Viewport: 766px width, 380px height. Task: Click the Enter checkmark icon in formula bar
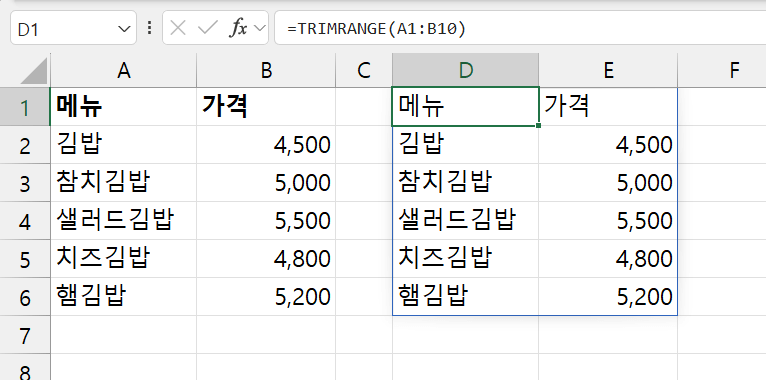tap(208, 28)
